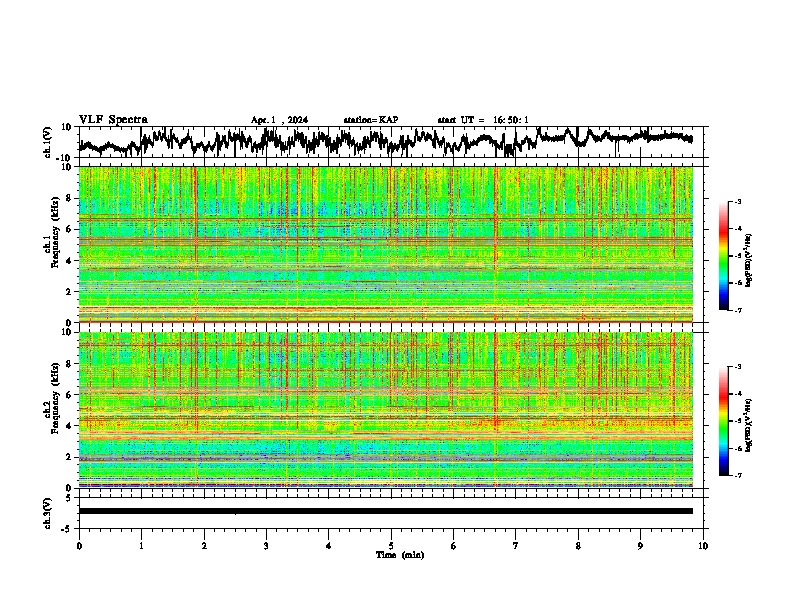
Task: Click the "VLF Spectra" plot title
Action: (113, 120)
